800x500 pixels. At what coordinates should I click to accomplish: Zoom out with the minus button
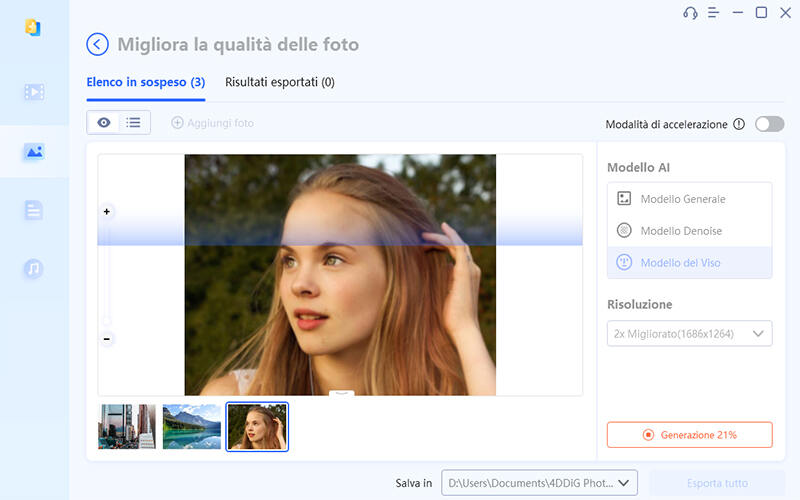(x=107, y=339)
